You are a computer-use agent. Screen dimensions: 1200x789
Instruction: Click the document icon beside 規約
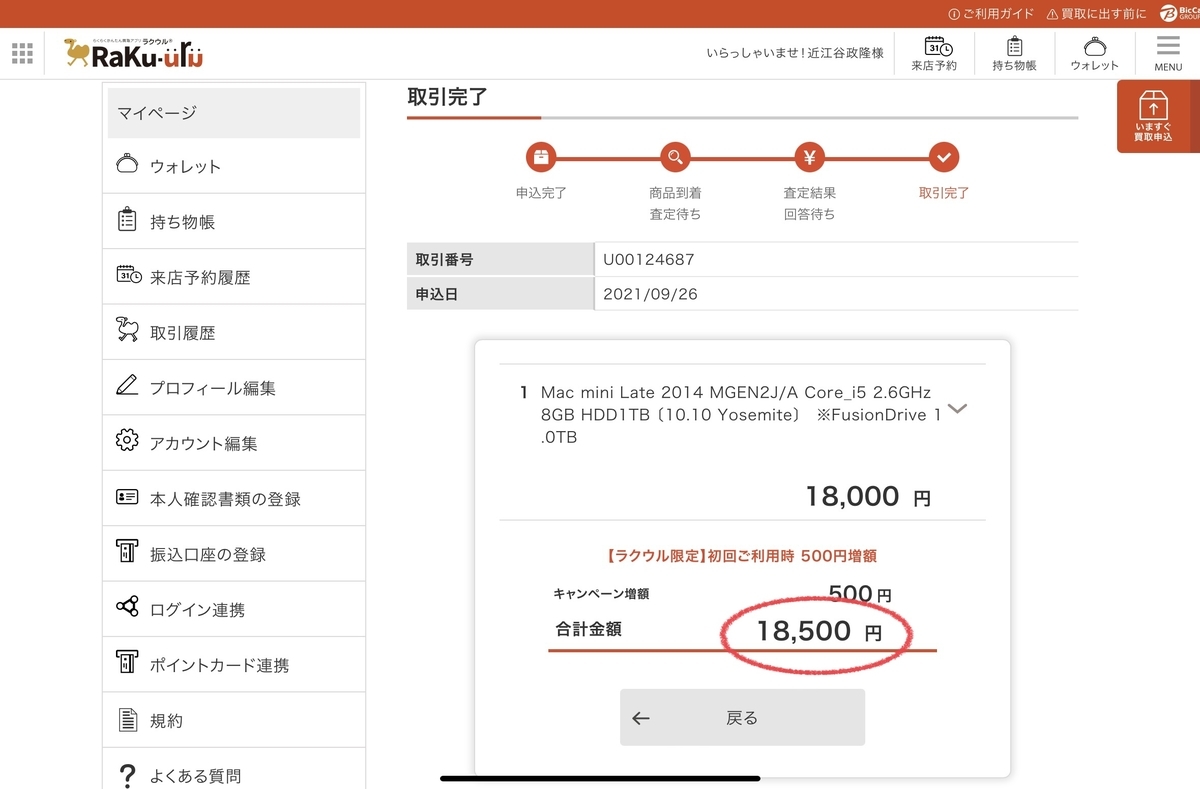(127, 719)
